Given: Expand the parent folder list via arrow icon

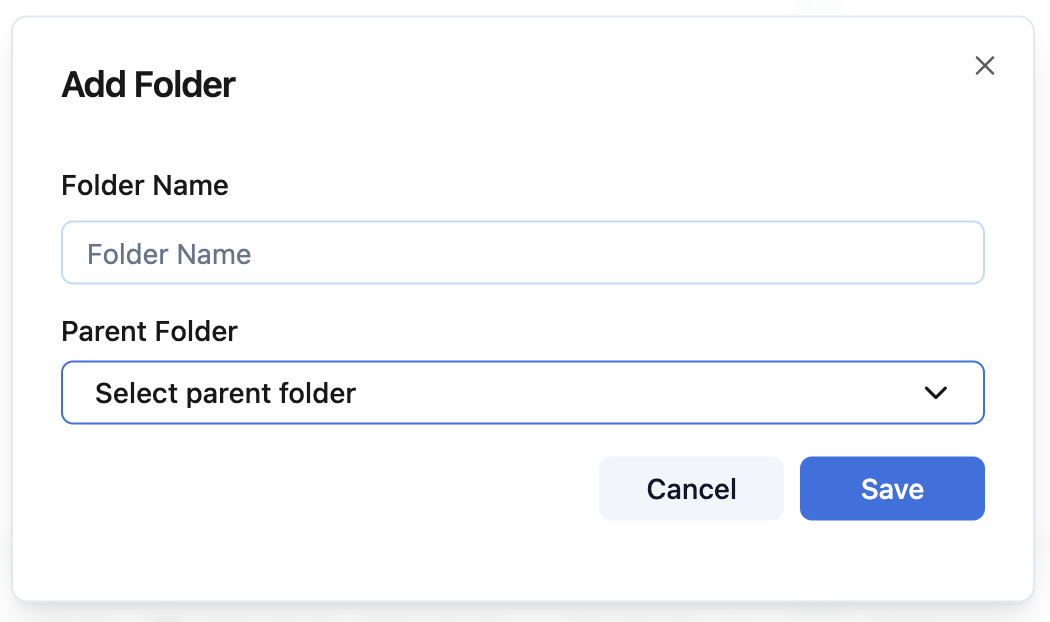Looking at the screenshot, I should (x=936, y=393).
